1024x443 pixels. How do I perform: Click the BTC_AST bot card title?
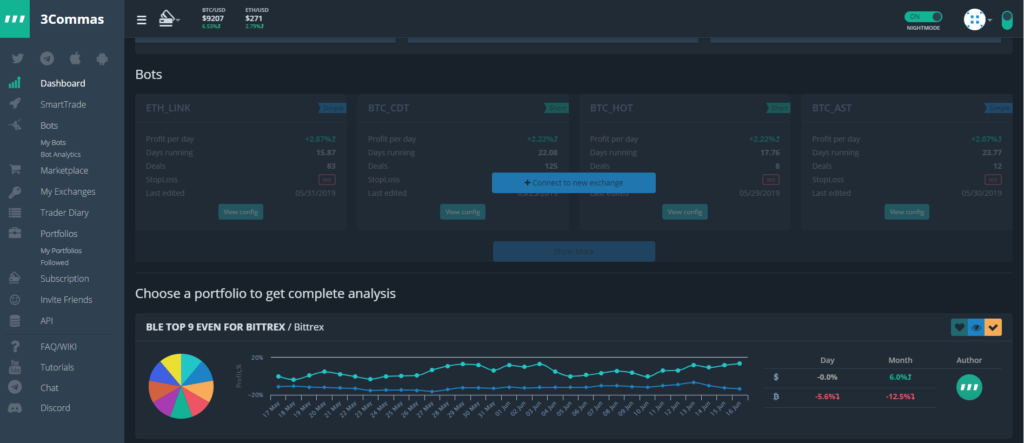pyautogui.click(x=832, y=108)
